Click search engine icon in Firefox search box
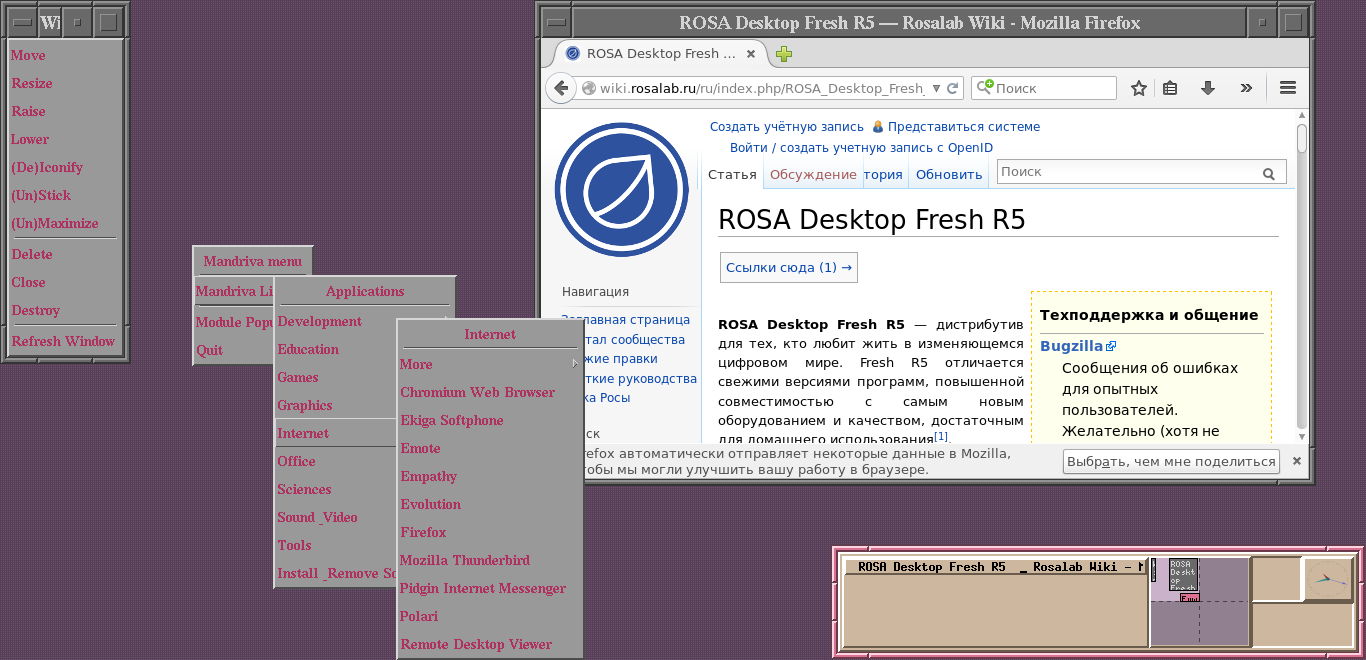This screenshot has width=1366, height=660. 985,88
